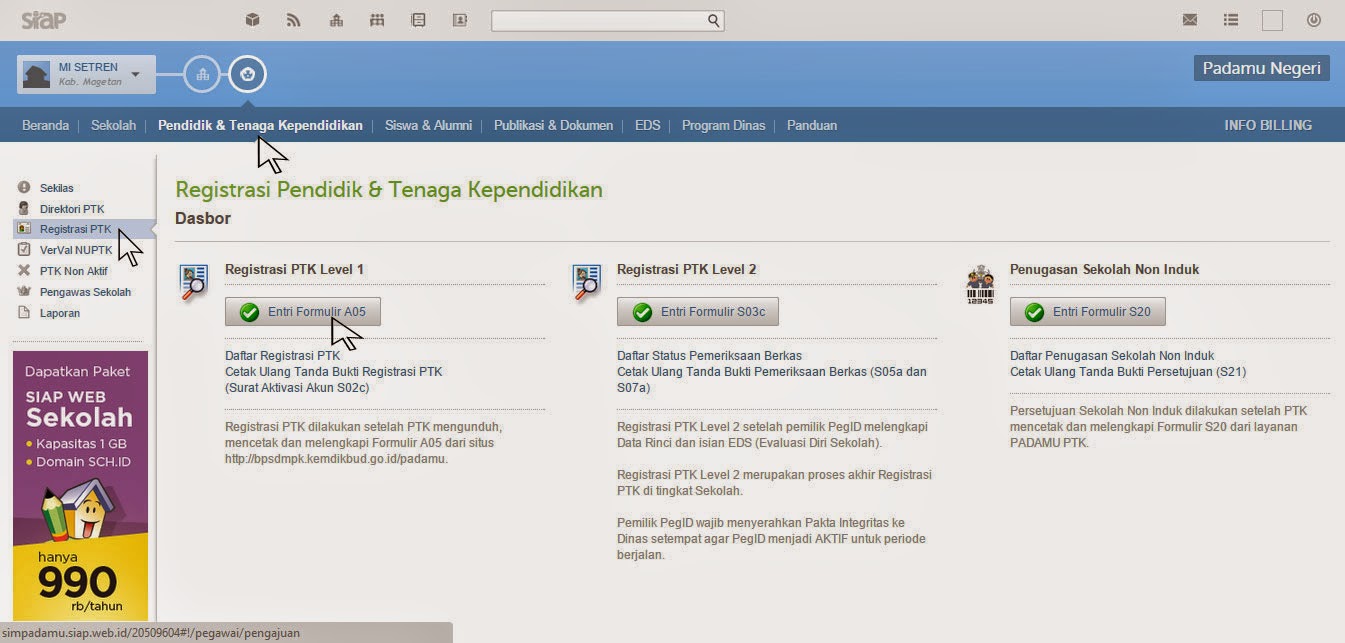Click the compass icon in the blue header
Image resolution: width=1345 pixels, height=643 pixels.
247,73
